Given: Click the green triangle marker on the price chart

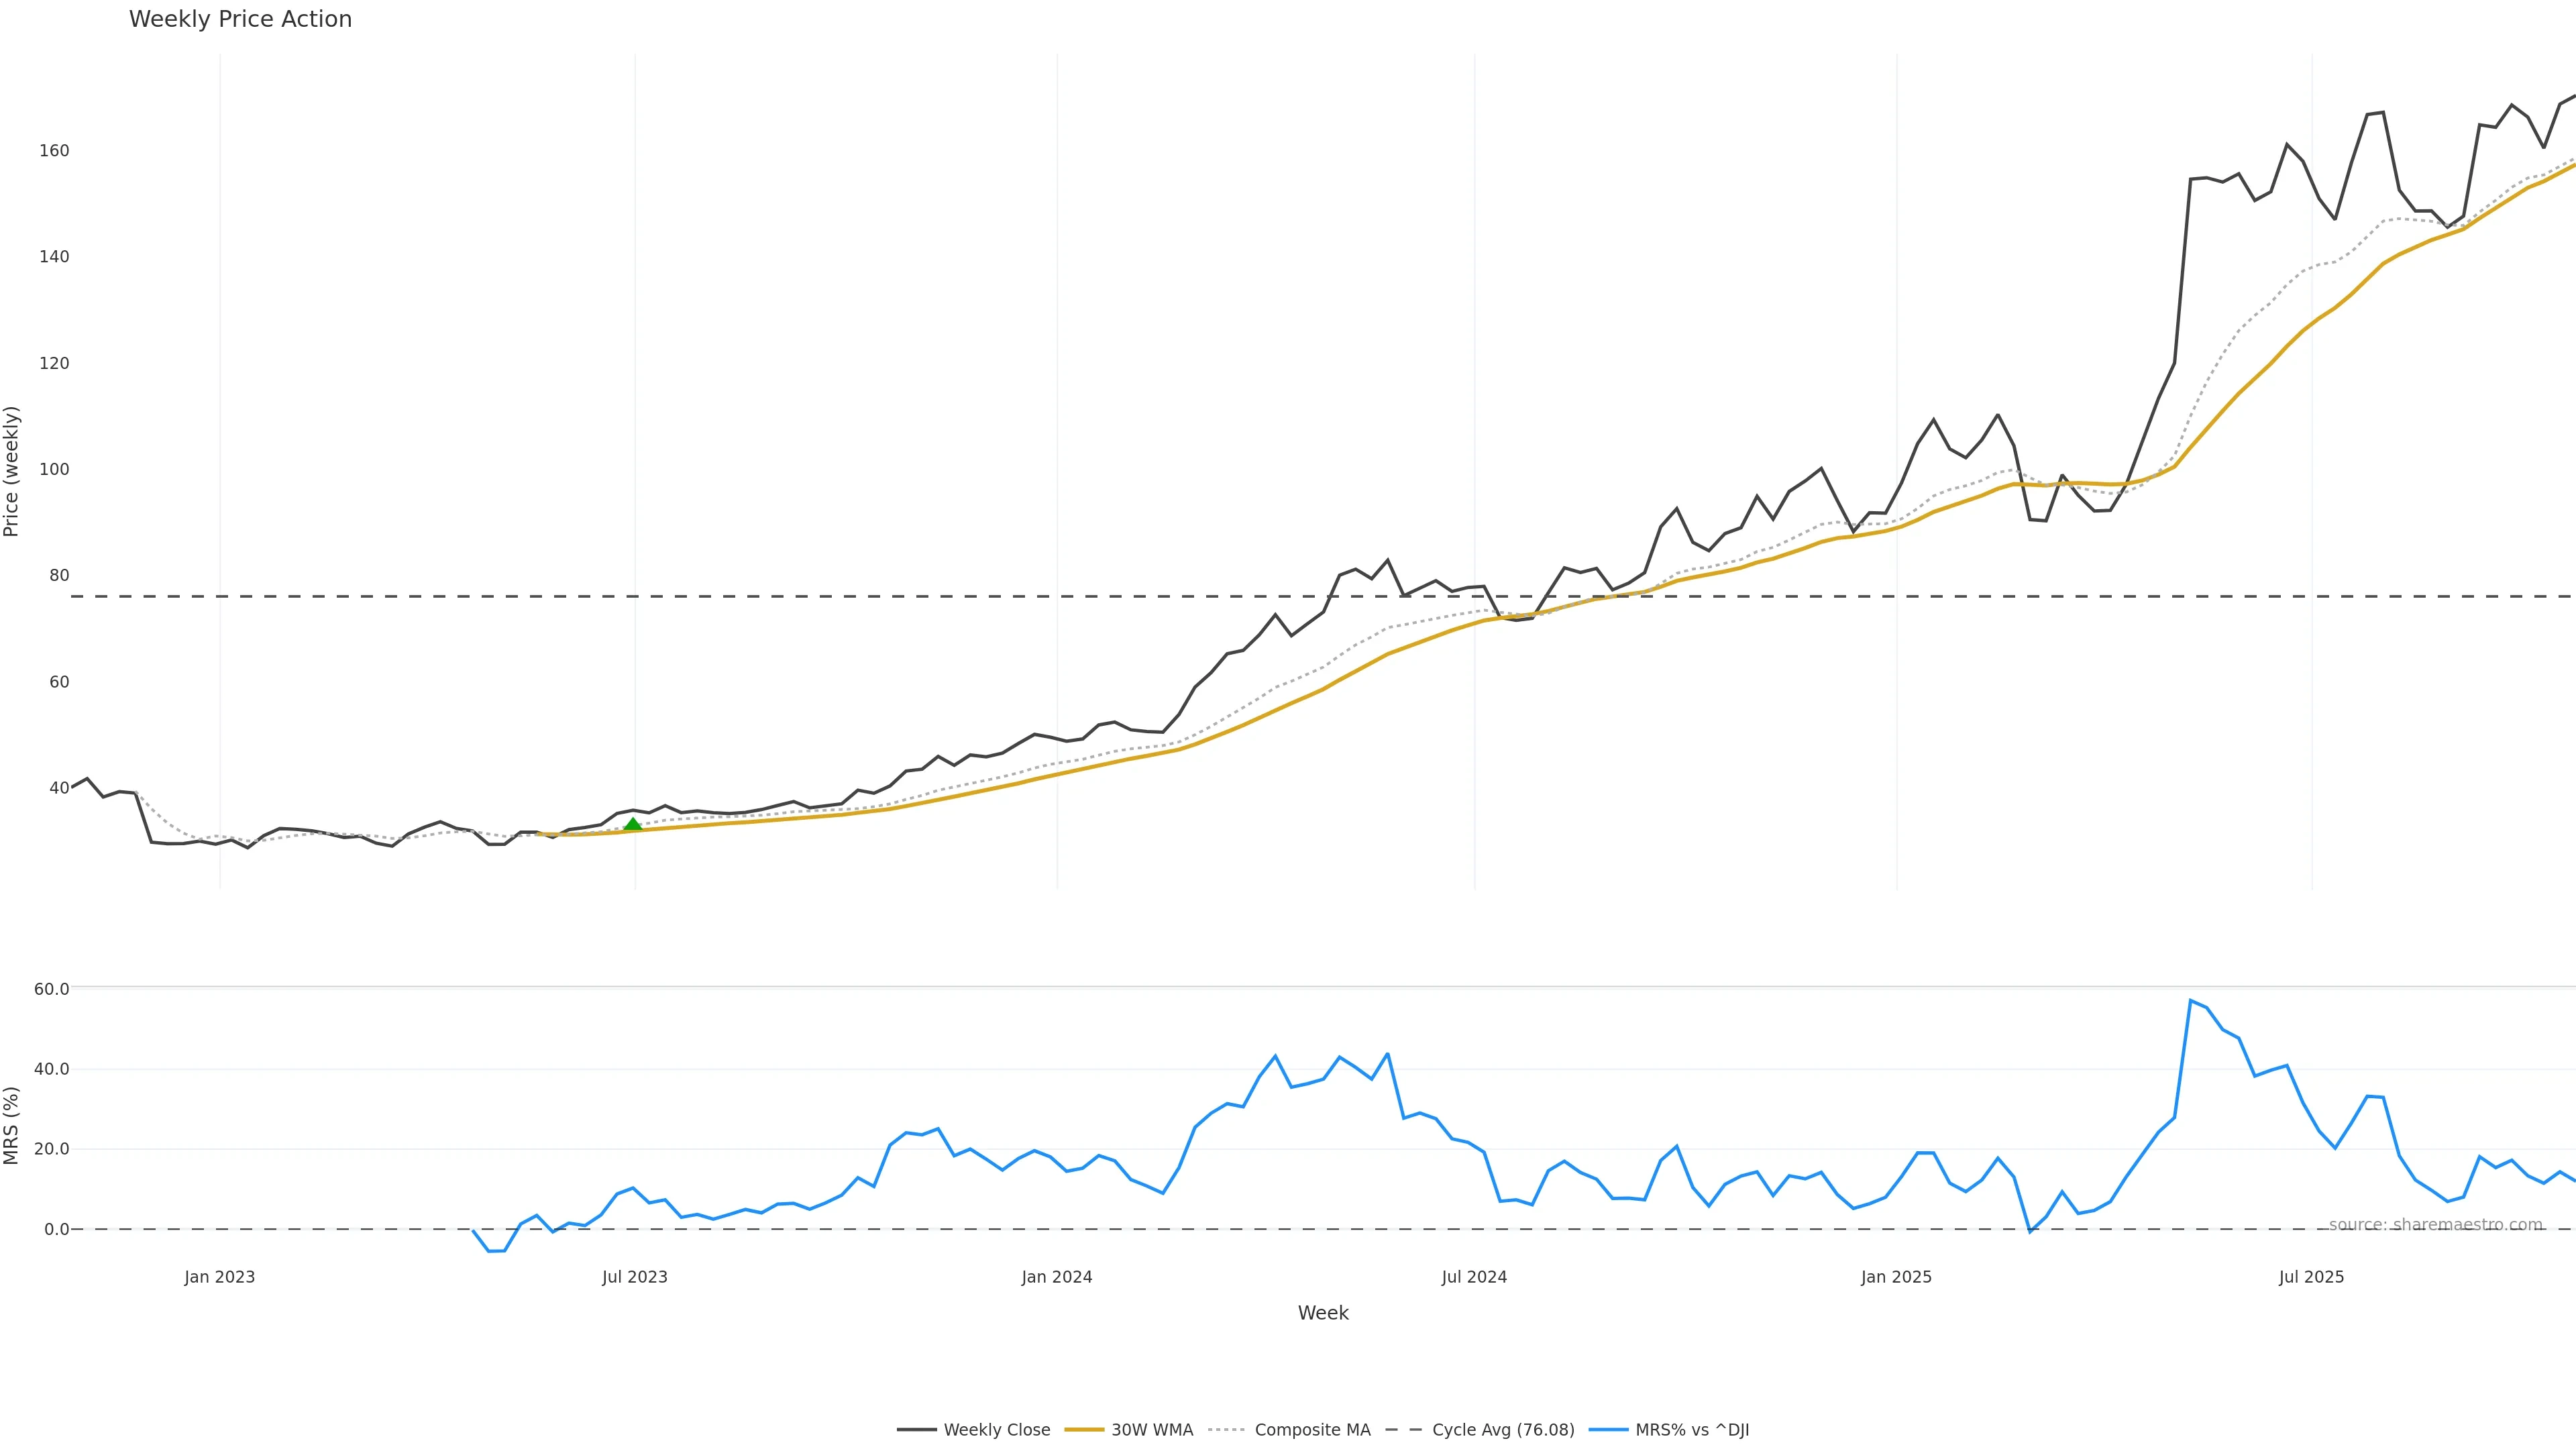Looking at the screenshot, I should point(632,824).
